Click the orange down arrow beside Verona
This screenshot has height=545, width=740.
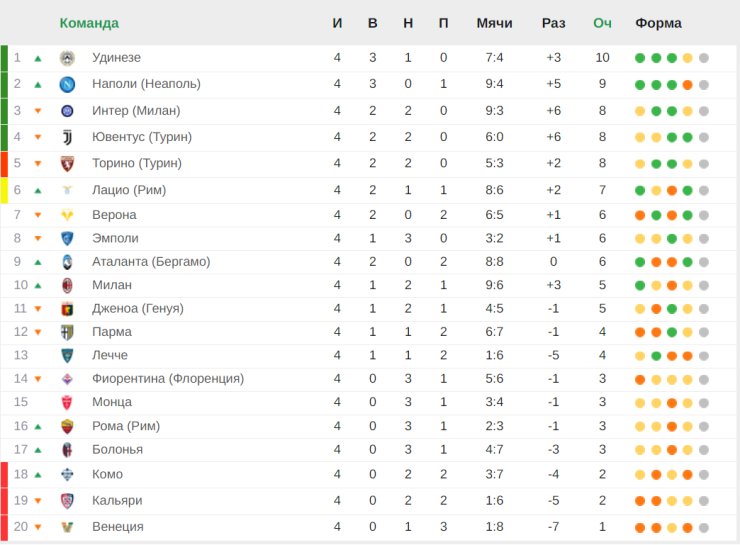point(38,215)
